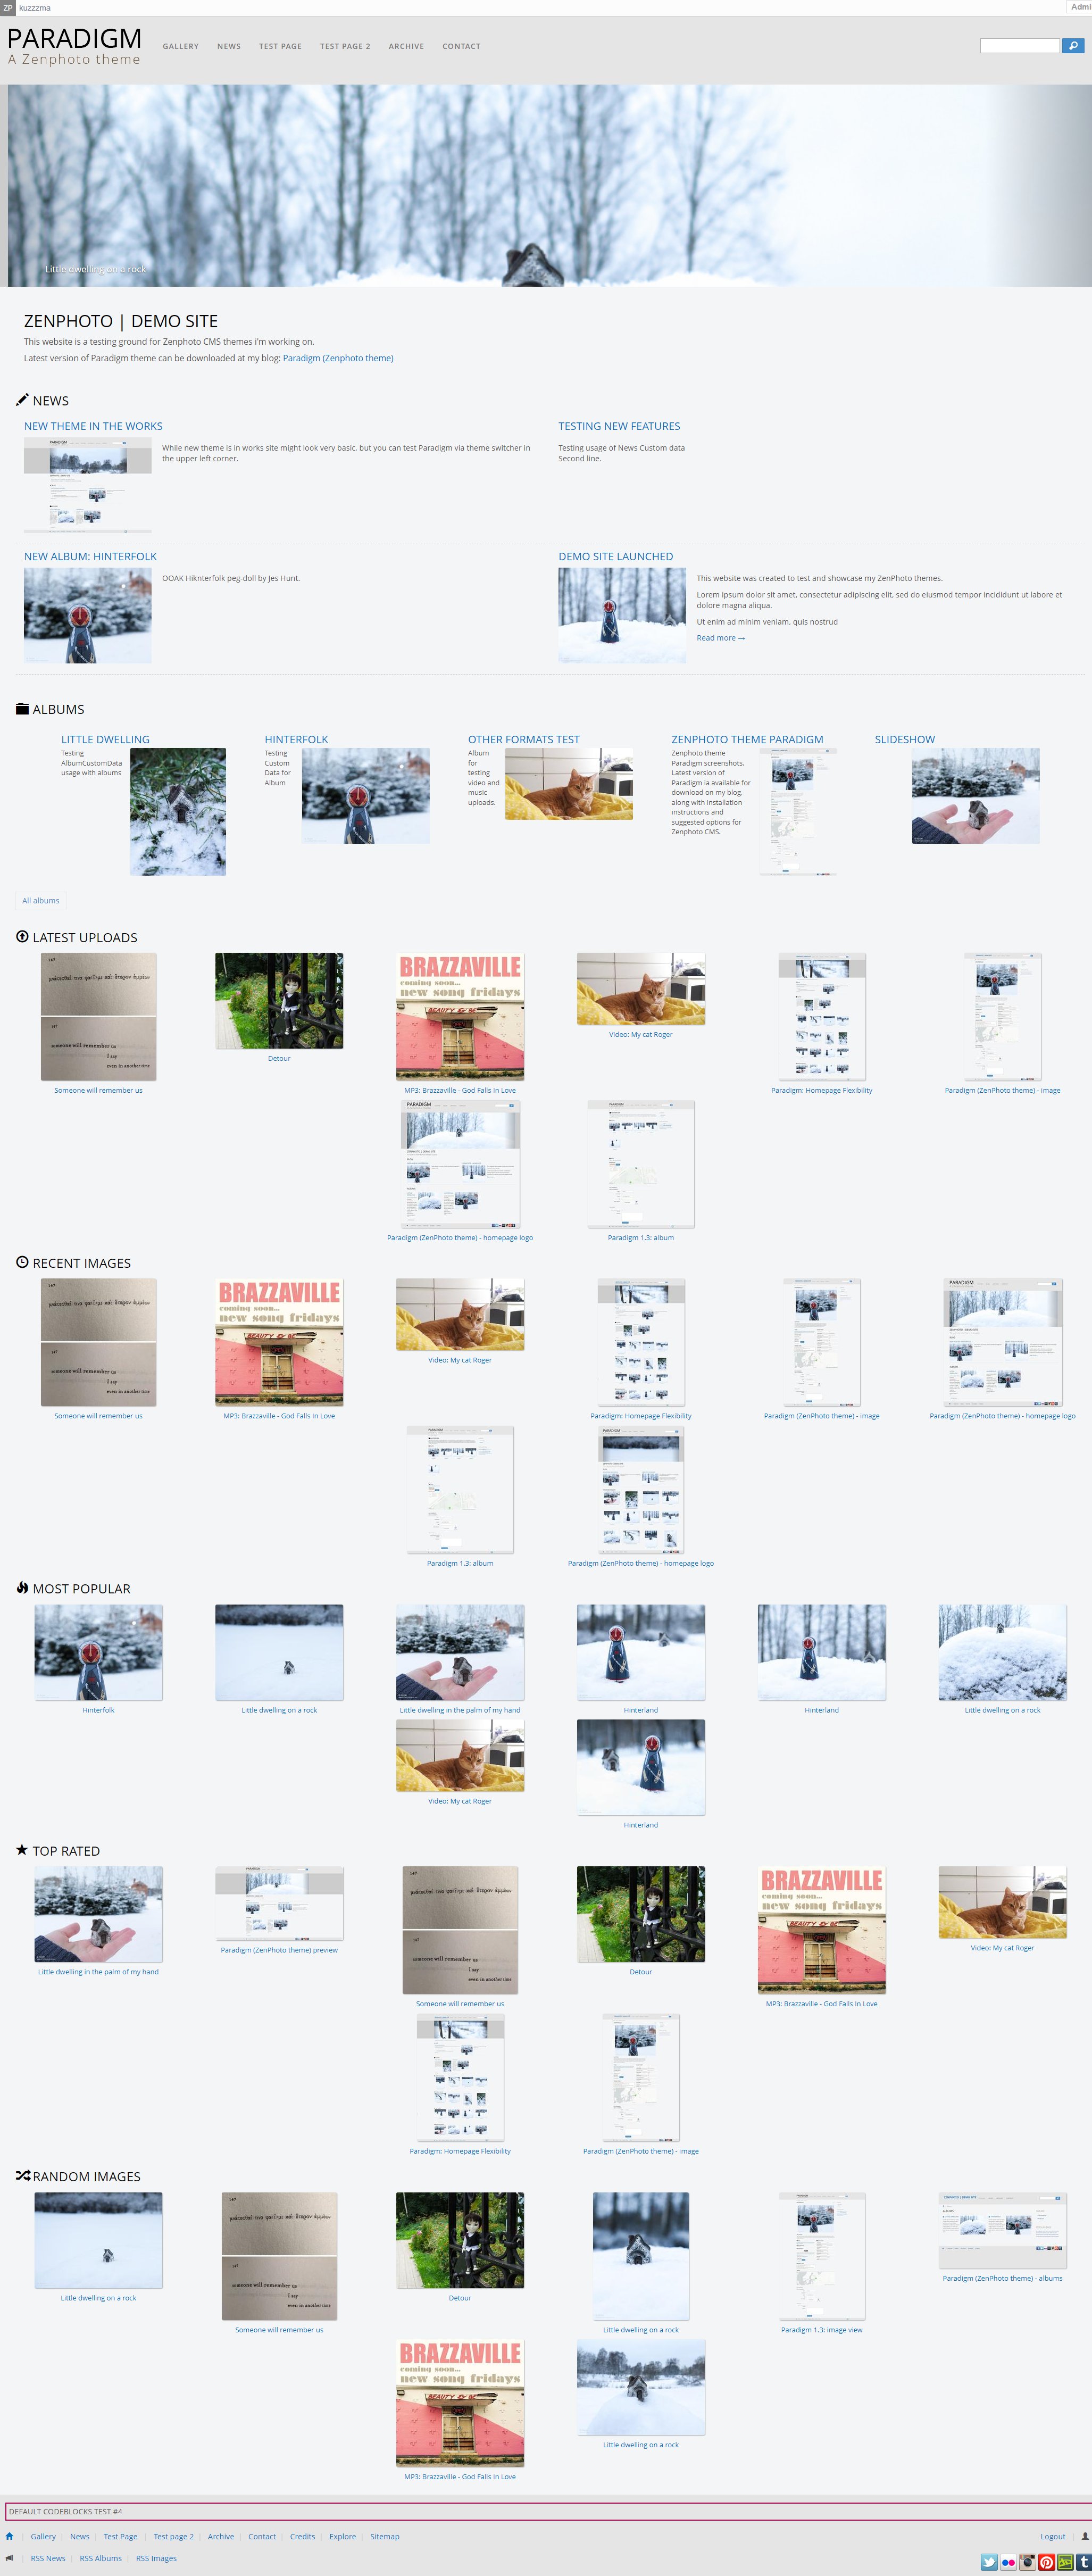Click the search magnifier button
1092x2576 pixels.
(1073, 46)
